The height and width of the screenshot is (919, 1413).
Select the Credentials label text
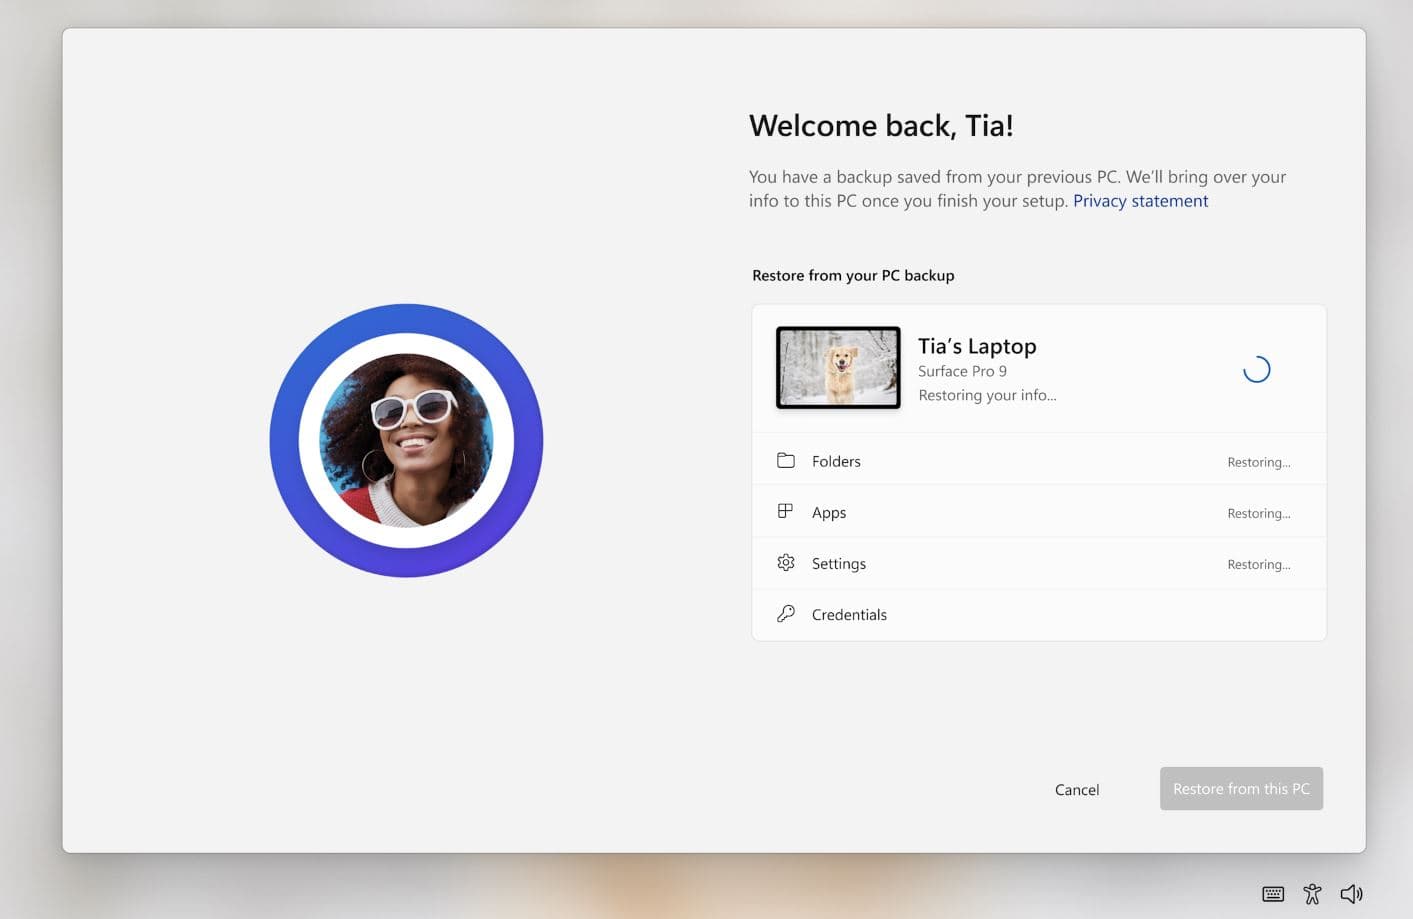point(849,615)
